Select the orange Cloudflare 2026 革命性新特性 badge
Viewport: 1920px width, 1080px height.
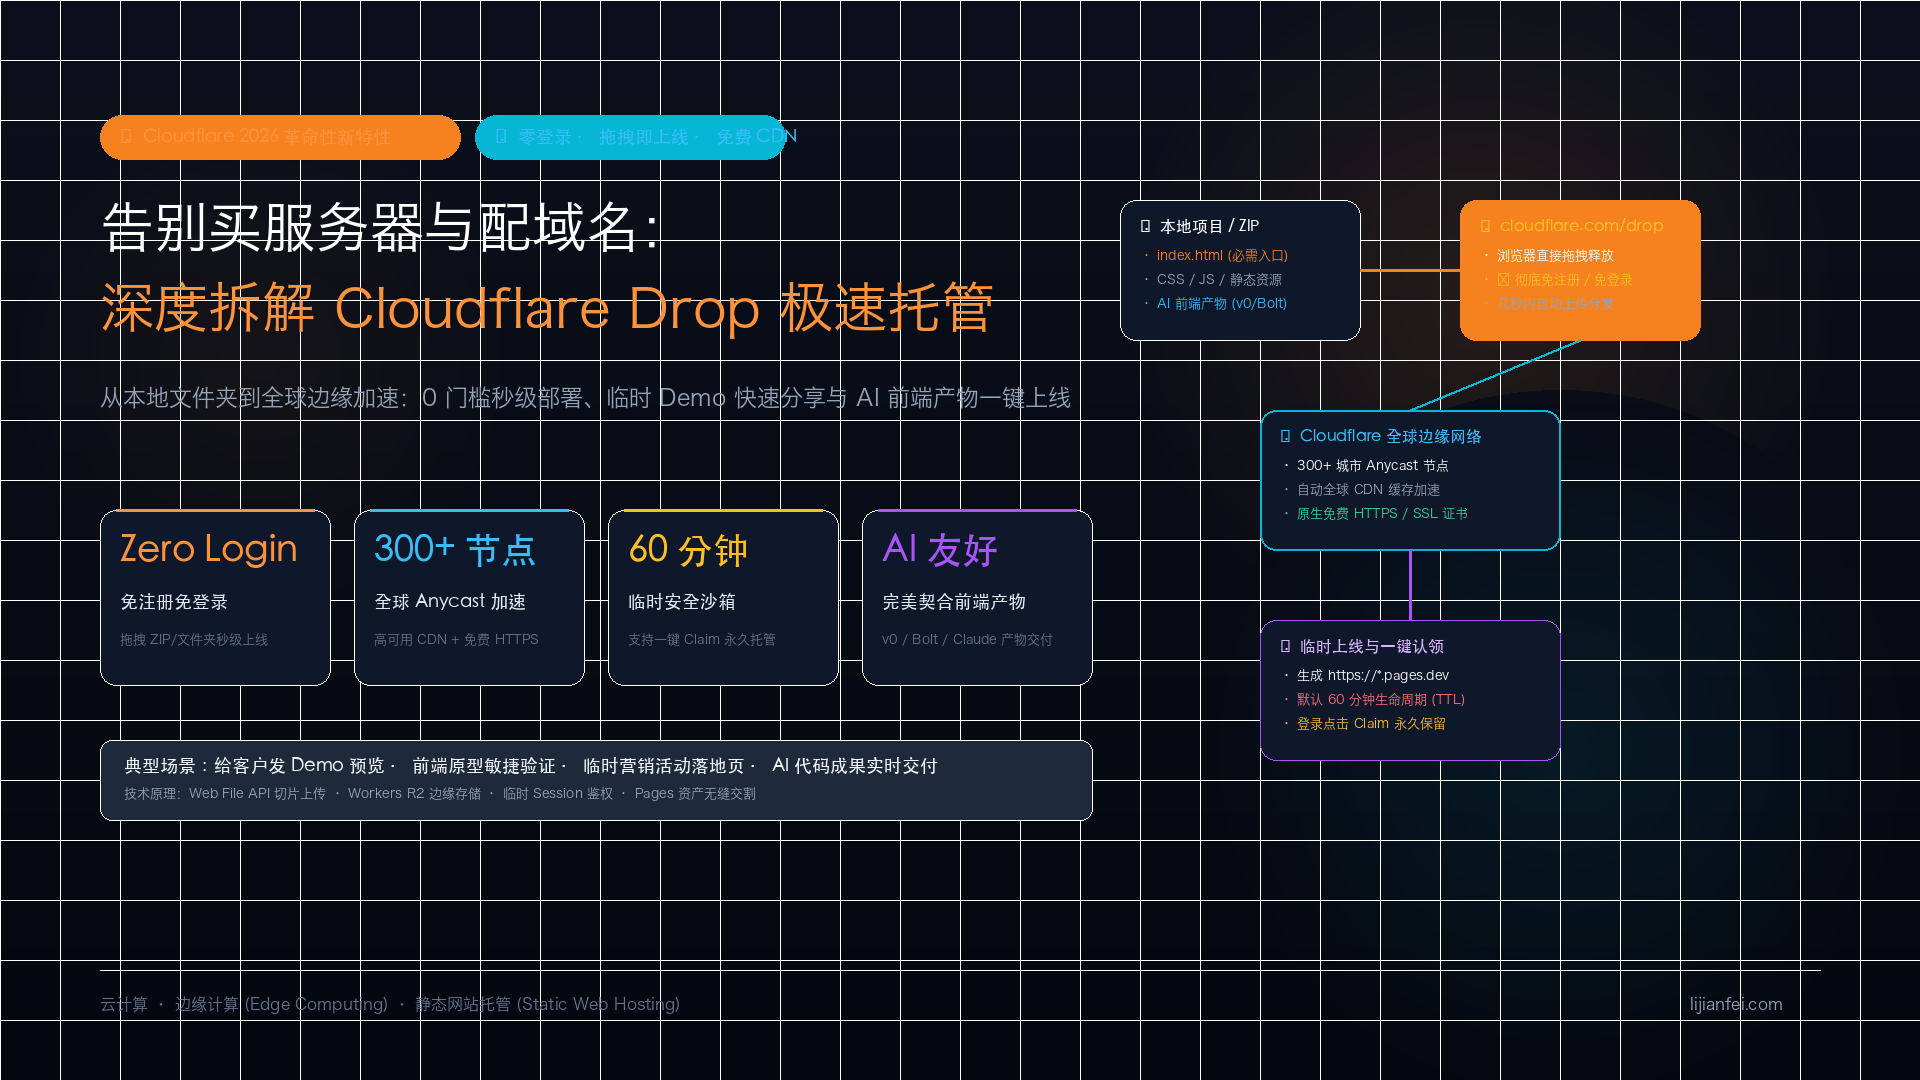pyautogui.click(x=280, y=137)
